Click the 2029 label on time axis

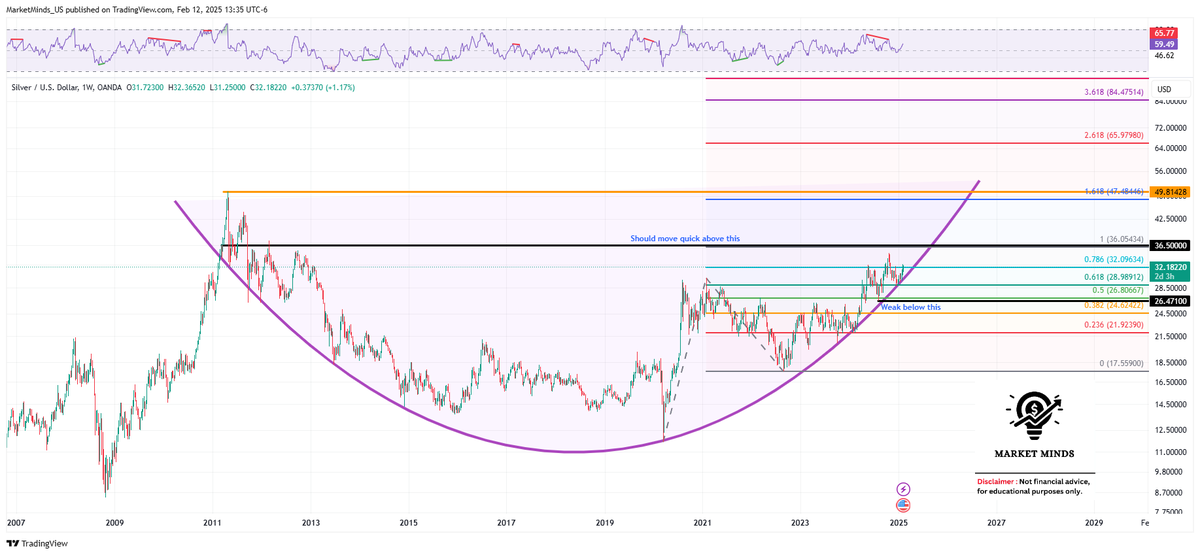point(1094,523)
